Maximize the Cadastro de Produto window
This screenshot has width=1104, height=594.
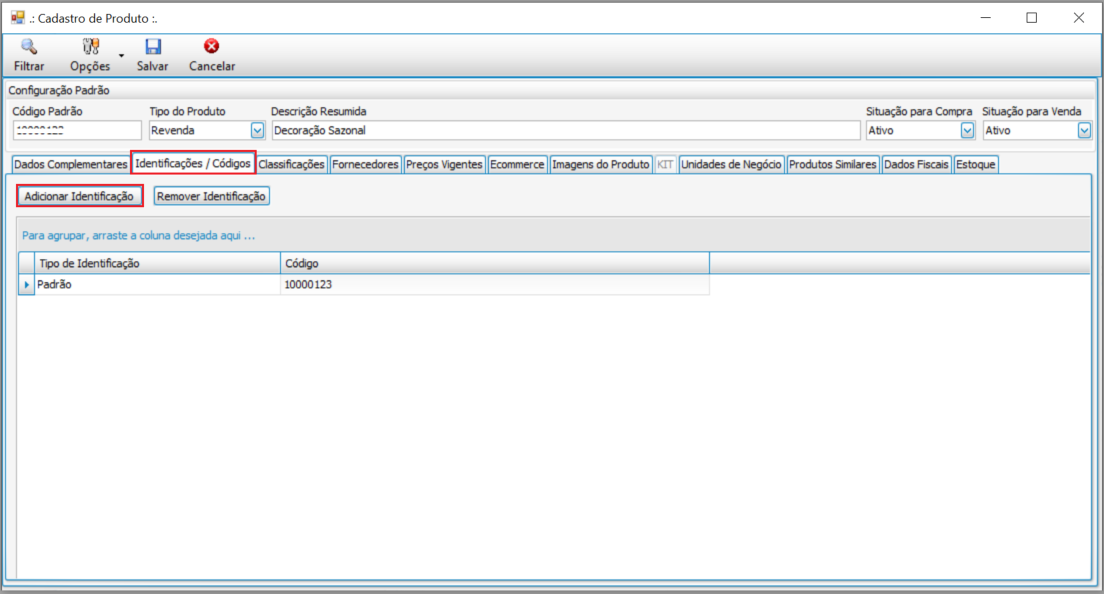(x=1031, y=18)
